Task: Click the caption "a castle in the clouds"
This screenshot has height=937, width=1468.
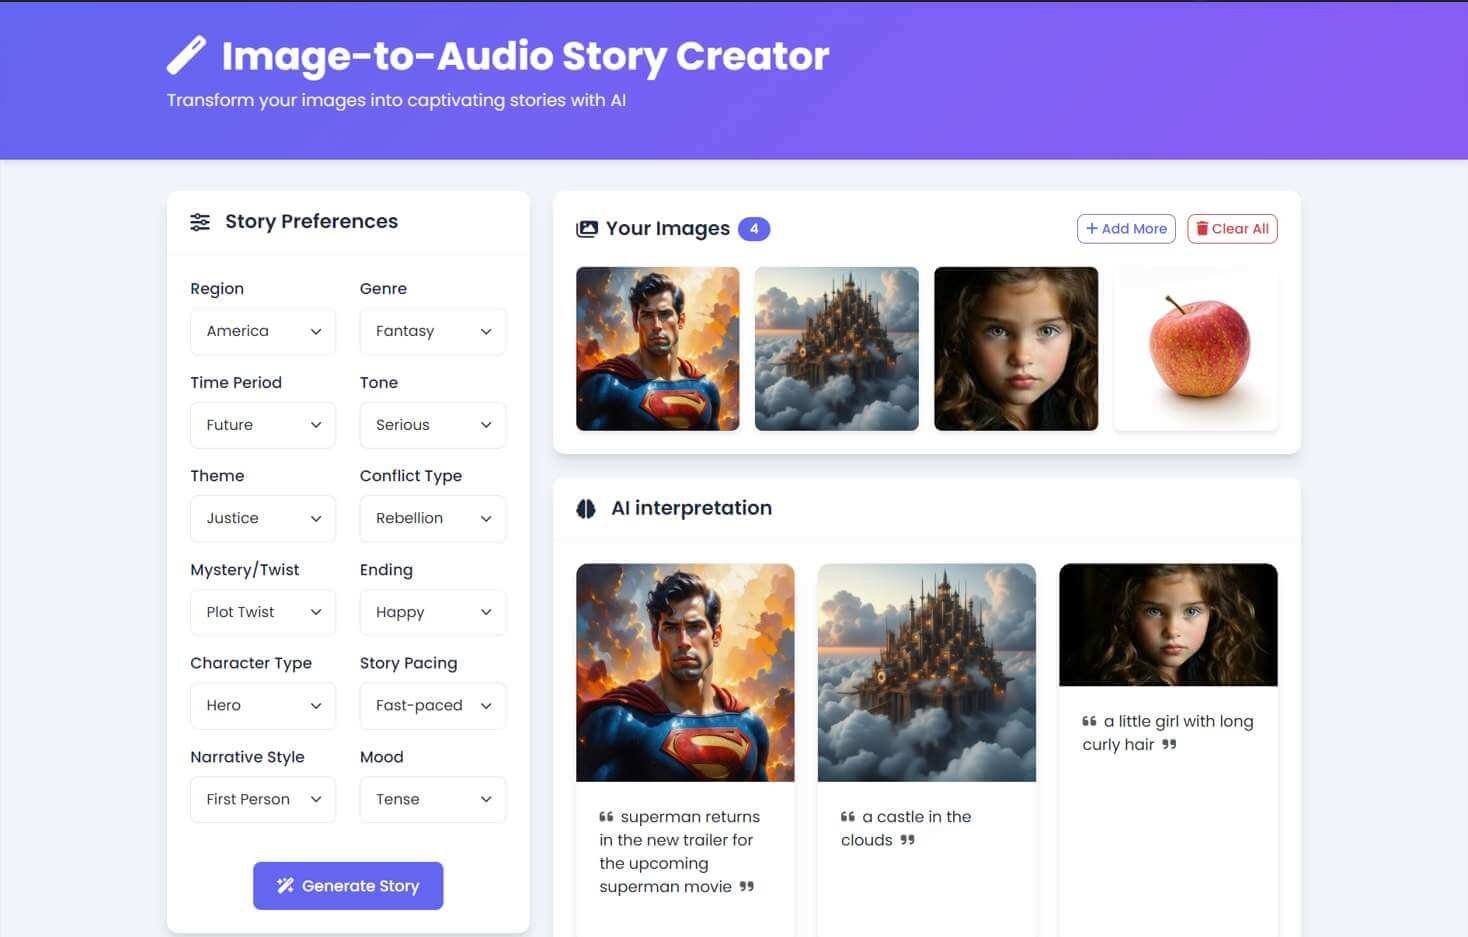Action: (906, 828)
